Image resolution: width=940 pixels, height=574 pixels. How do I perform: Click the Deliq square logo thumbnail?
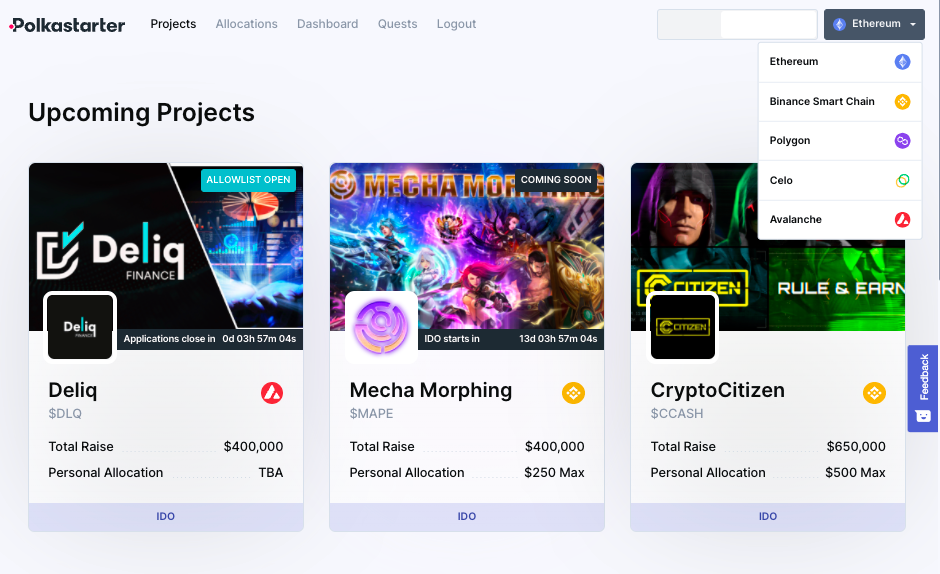(x=80, y=327)
